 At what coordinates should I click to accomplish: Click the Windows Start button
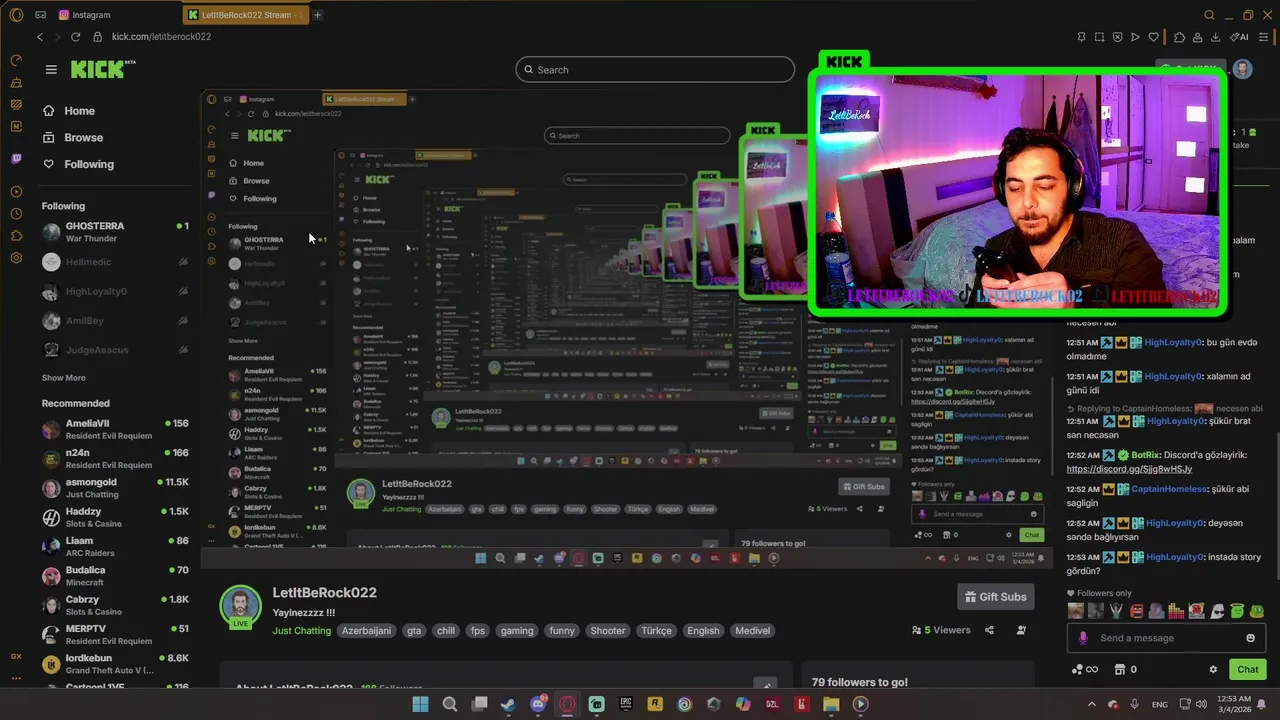[420, 704]
